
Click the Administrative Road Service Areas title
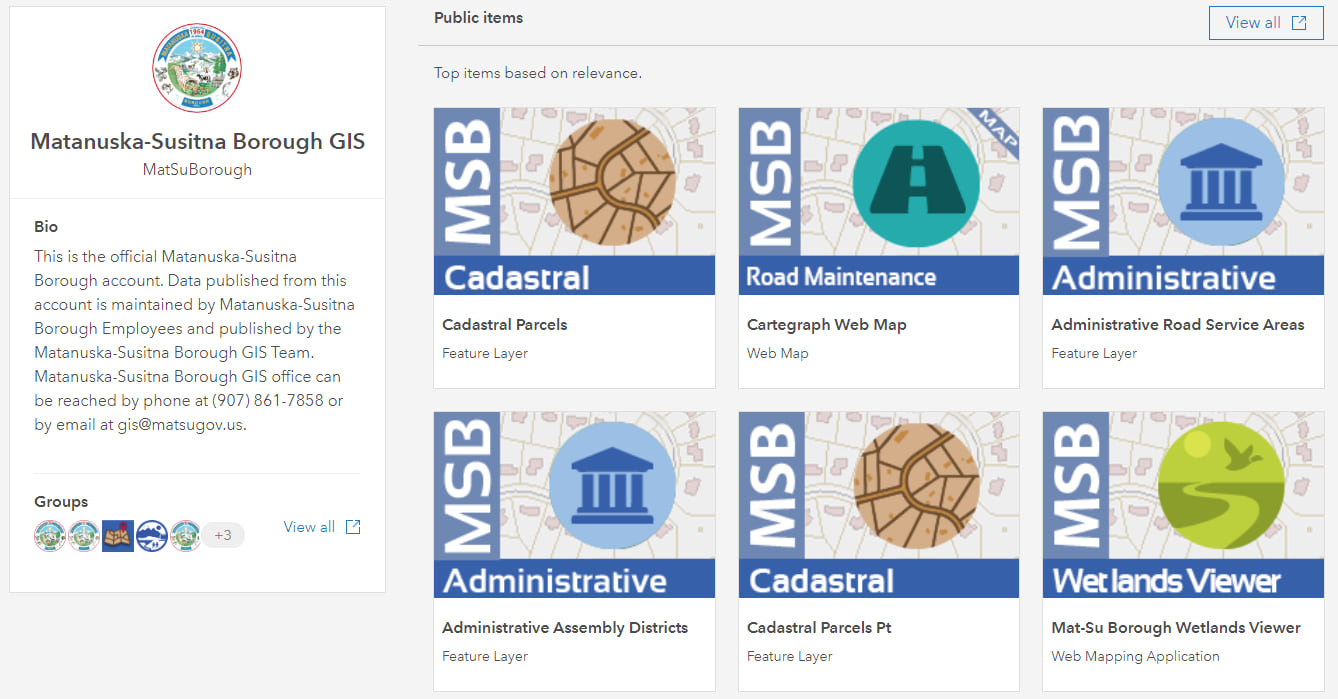click(1178, 325)
